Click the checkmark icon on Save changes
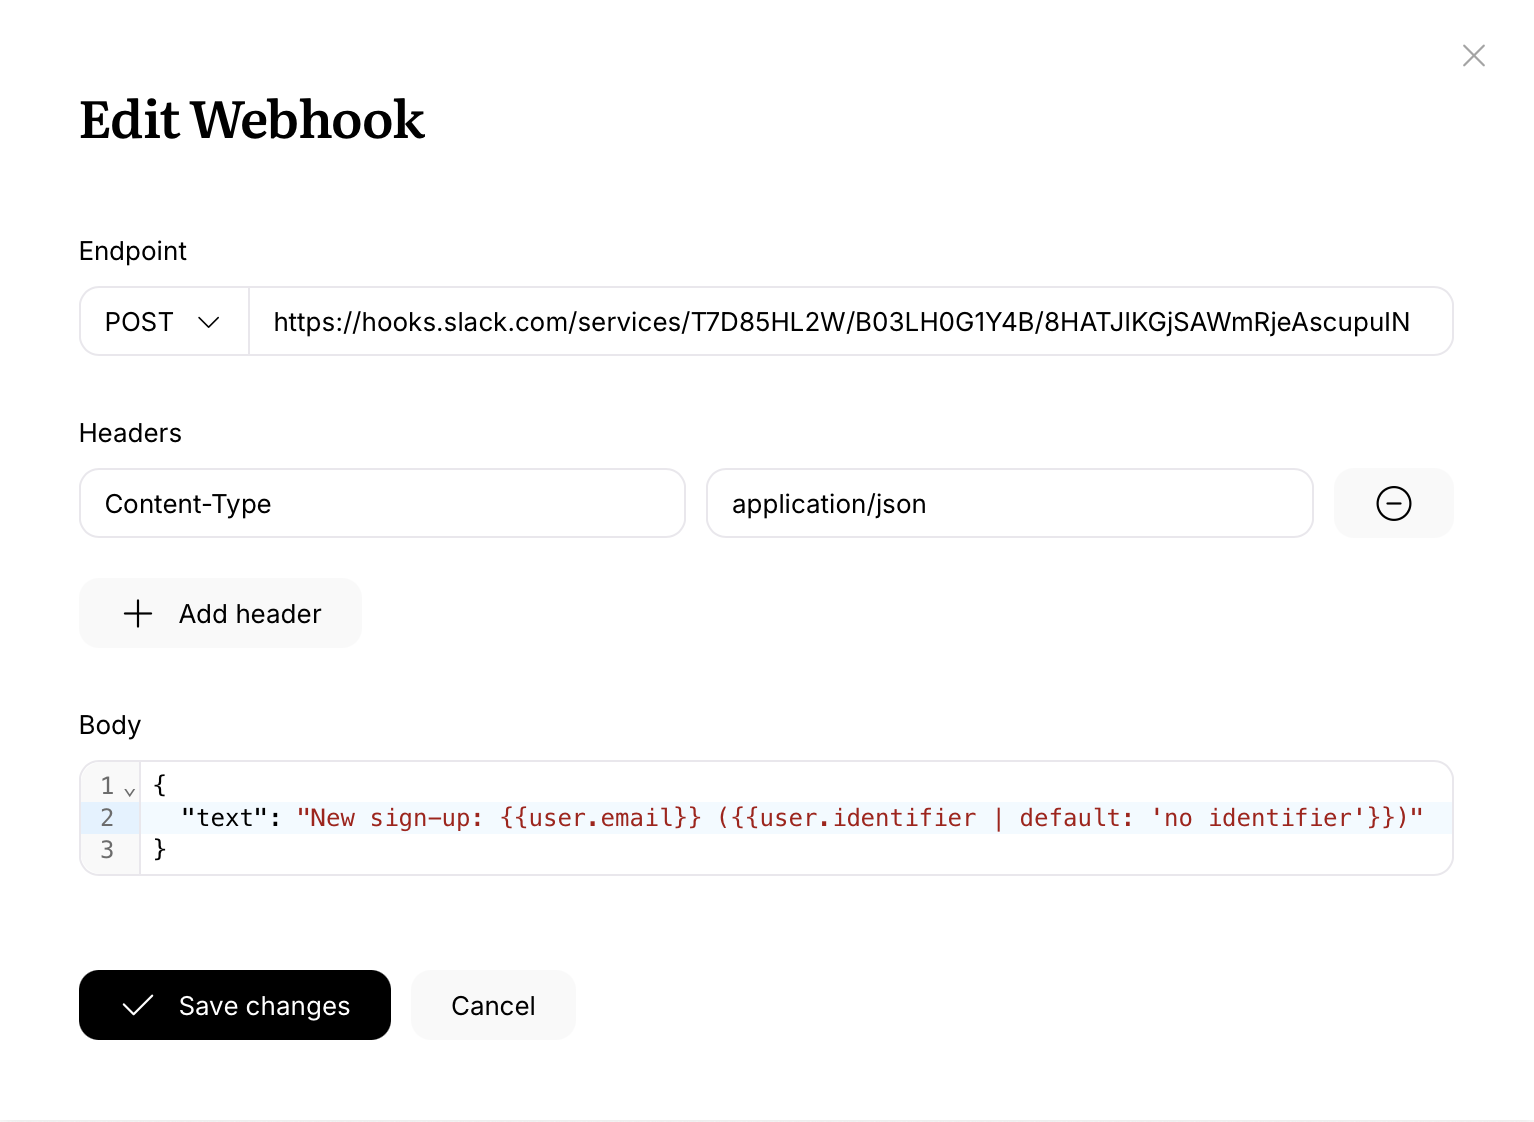 tap(138, 1005)
